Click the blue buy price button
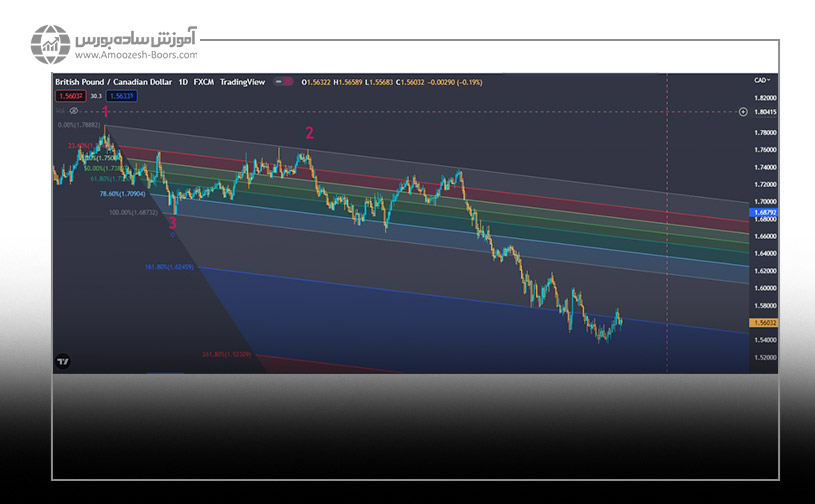Viewport: 815px width, 504px height. coord(123,96)
